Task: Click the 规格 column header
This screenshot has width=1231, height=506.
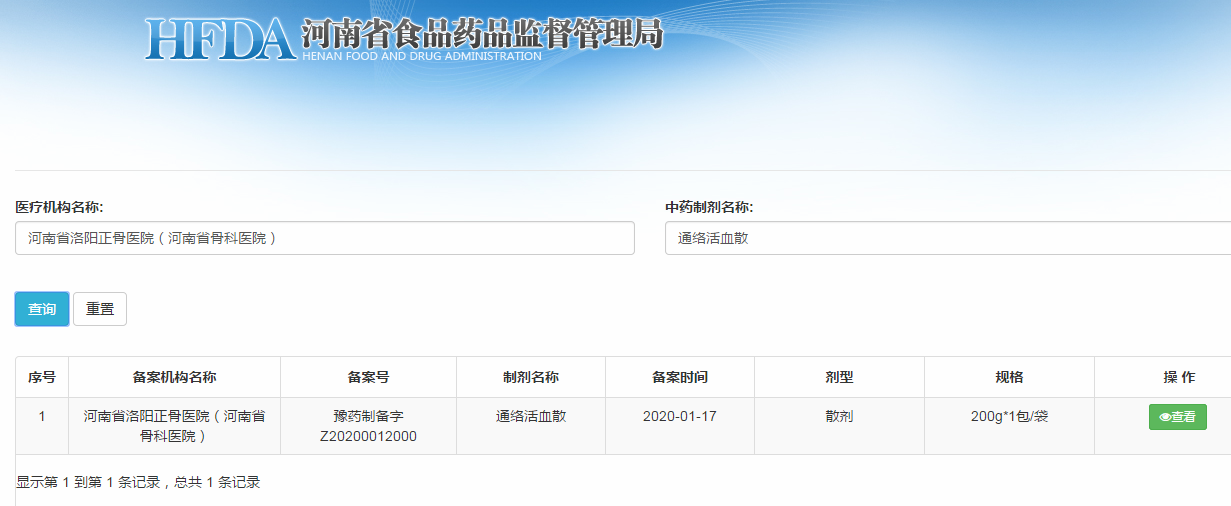Action: (x=1009, y=377)
